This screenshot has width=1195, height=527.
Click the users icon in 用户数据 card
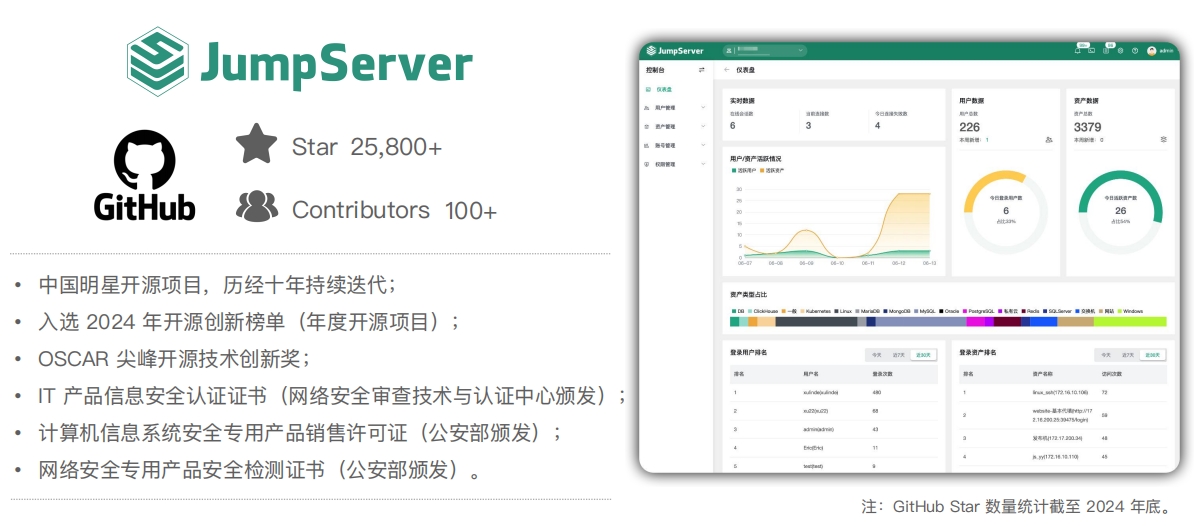coord(1049,140)
